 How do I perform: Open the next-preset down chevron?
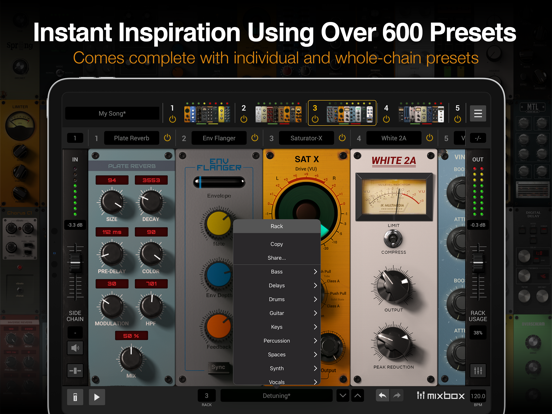point(343,396)
